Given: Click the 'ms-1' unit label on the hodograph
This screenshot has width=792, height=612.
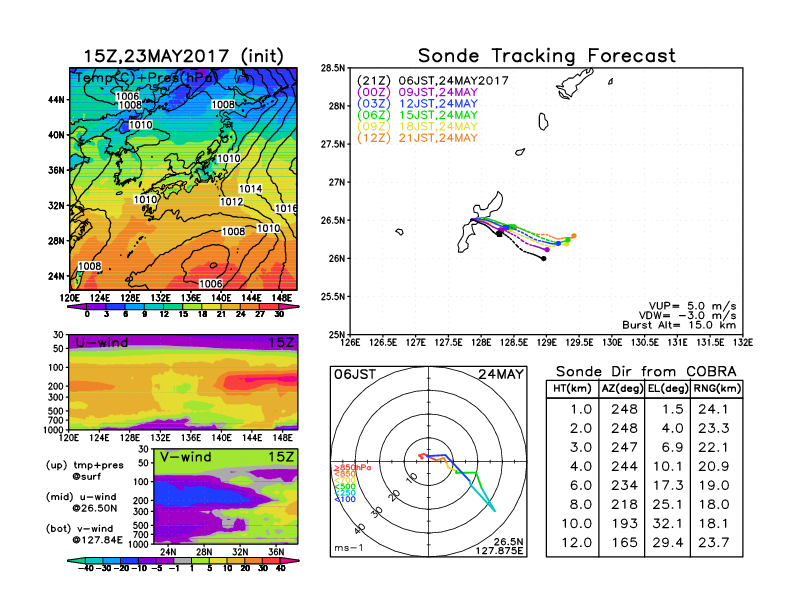Looking at the screenshot, I should [349, 548].
